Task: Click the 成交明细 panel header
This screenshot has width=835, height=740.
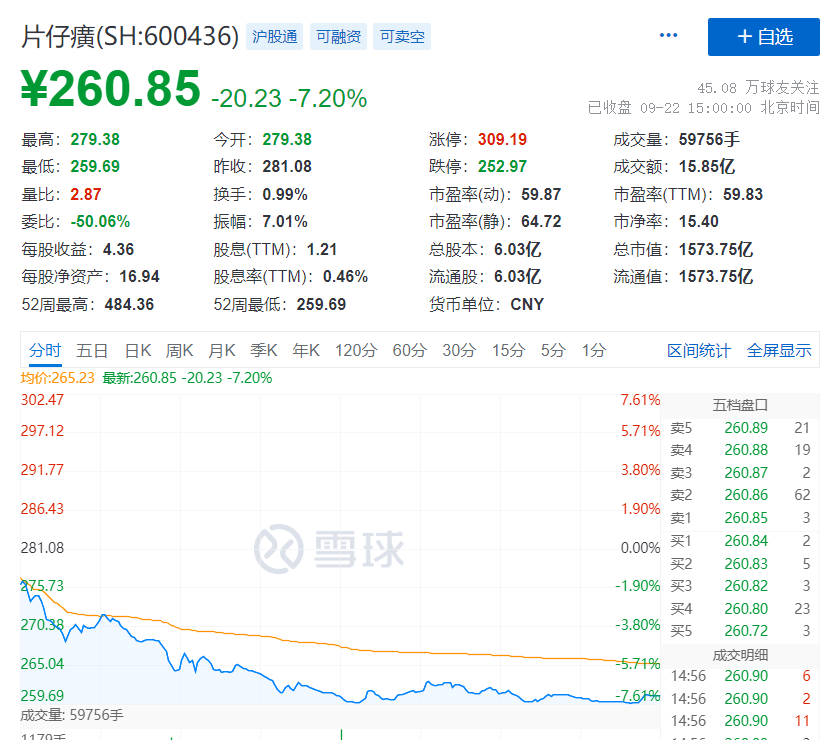Action: 740,655
